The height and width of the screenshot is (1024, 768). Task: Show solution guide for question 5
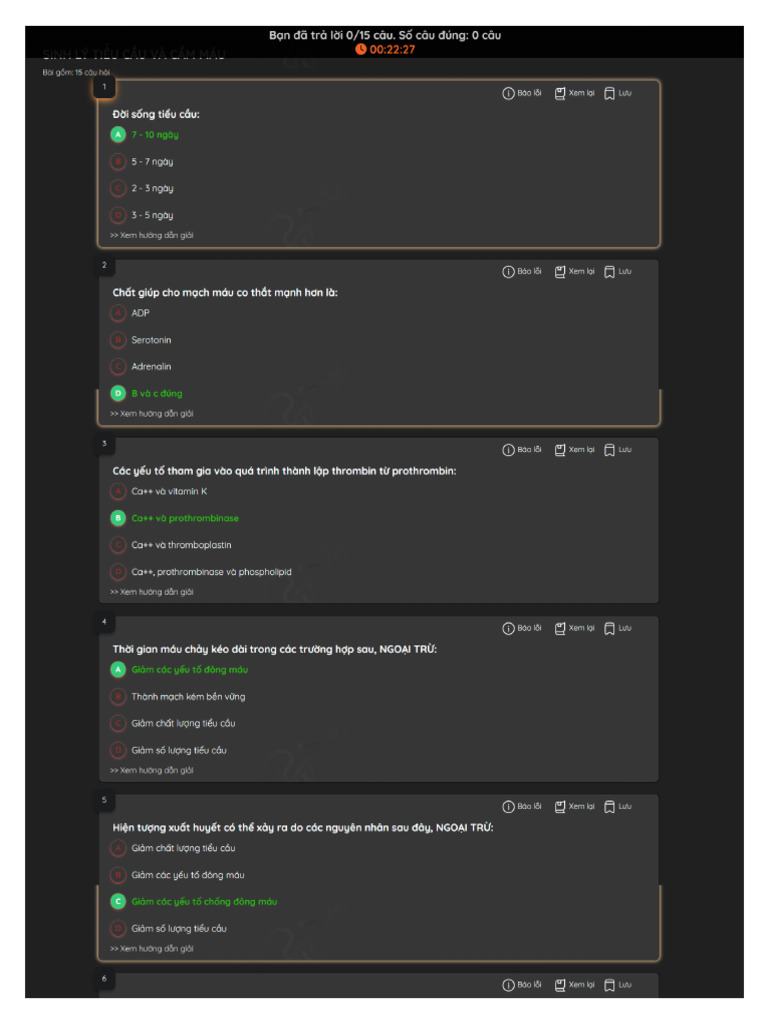pyautogui.click(x=152, y=948)
